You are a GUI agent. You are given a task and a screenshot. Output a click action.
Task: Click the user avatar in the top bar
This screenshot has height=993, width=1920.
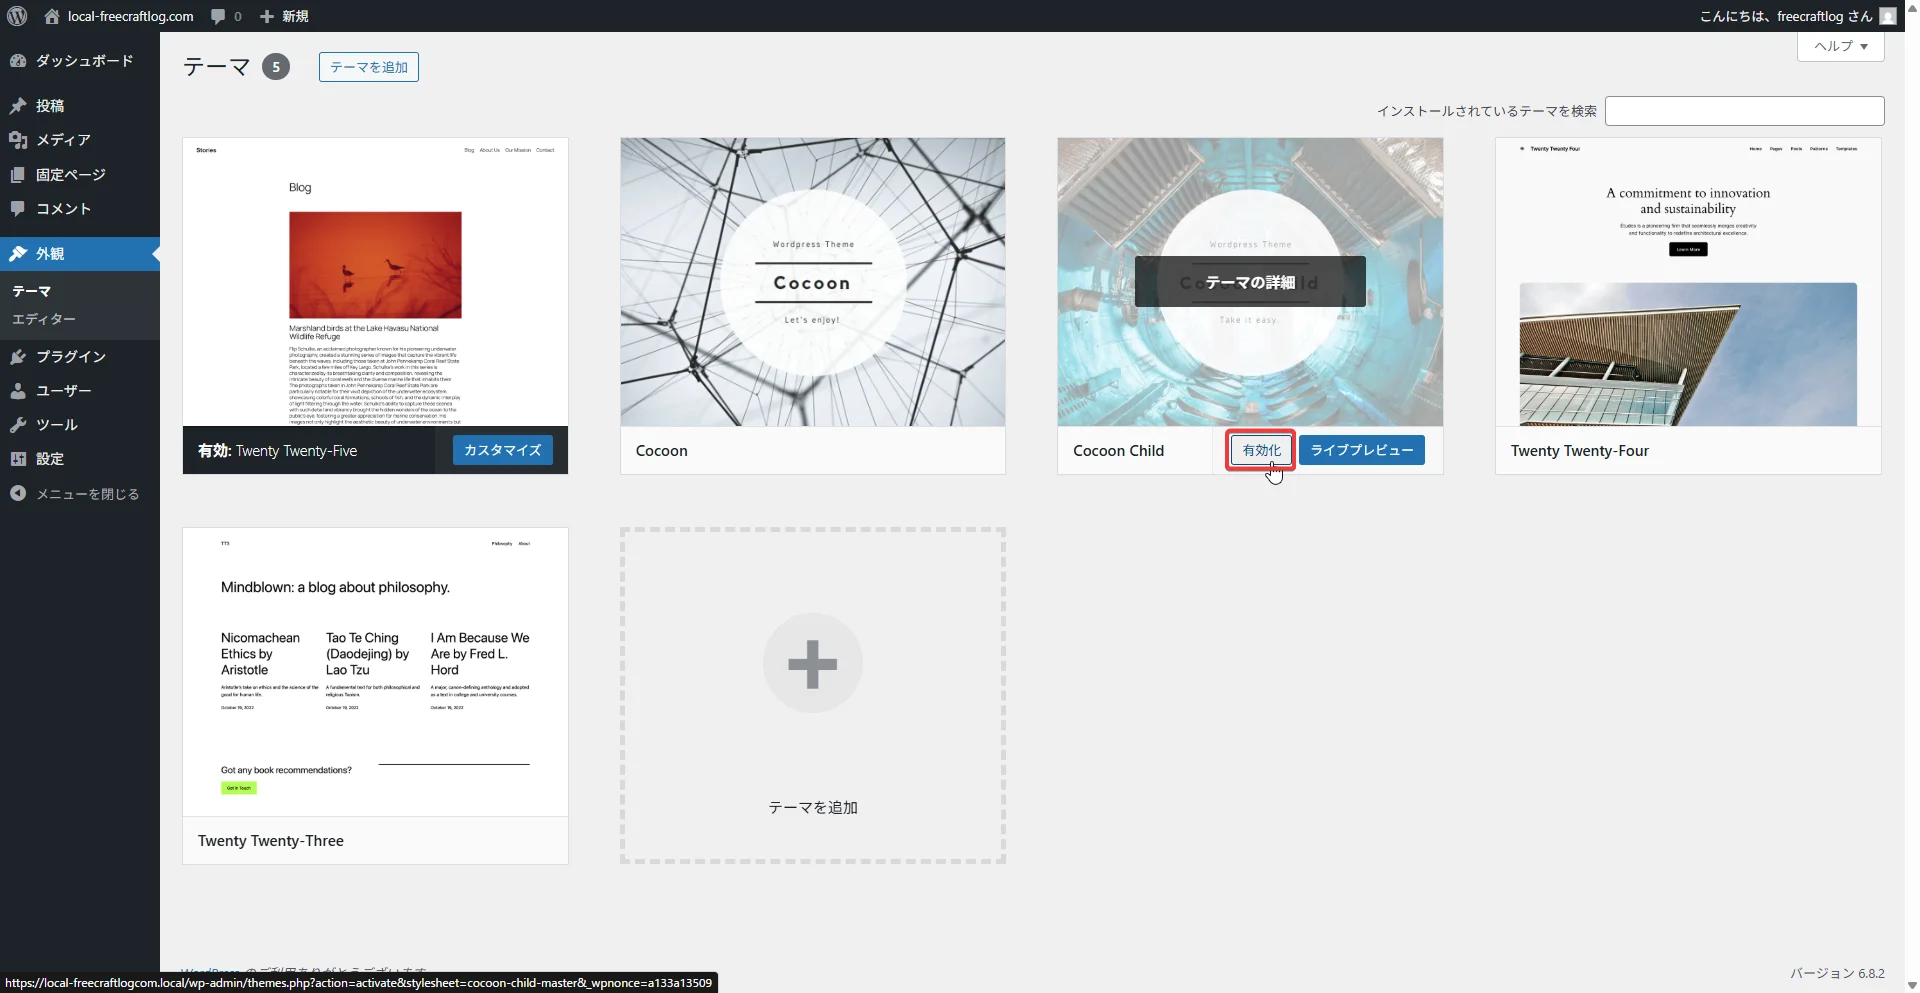(x=1888, y=16)
